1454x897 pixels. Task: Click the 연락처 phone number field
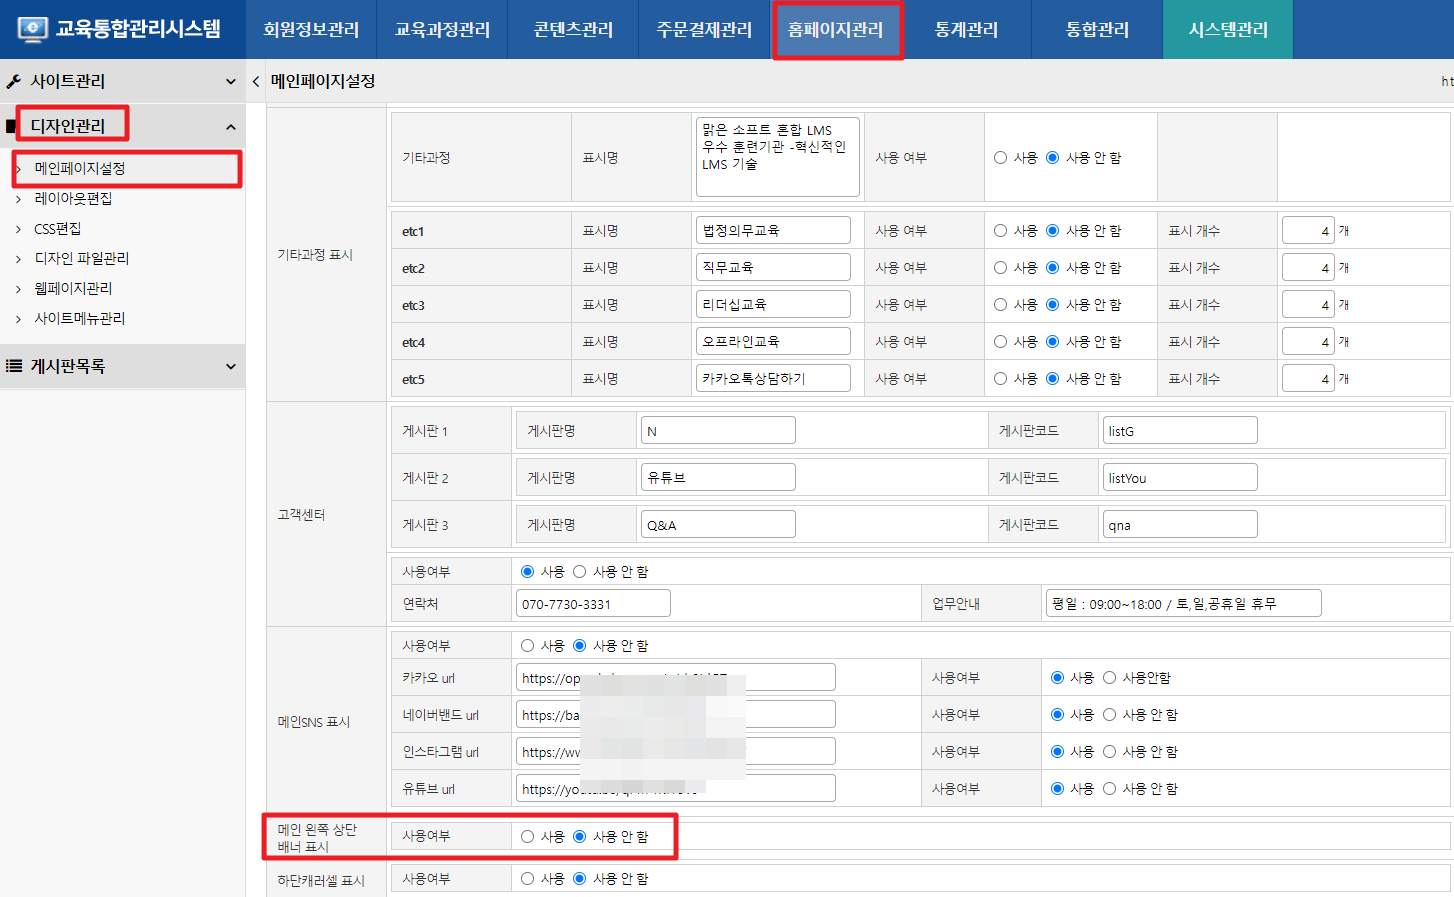point(593,604)
